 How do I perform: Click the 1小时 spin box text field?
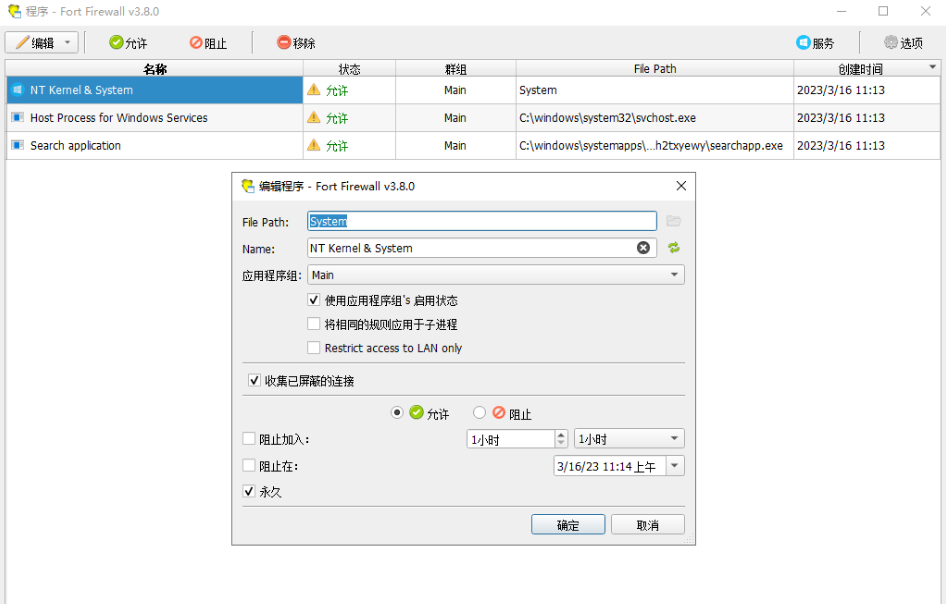pyautogui.click(x=510, y=439)
